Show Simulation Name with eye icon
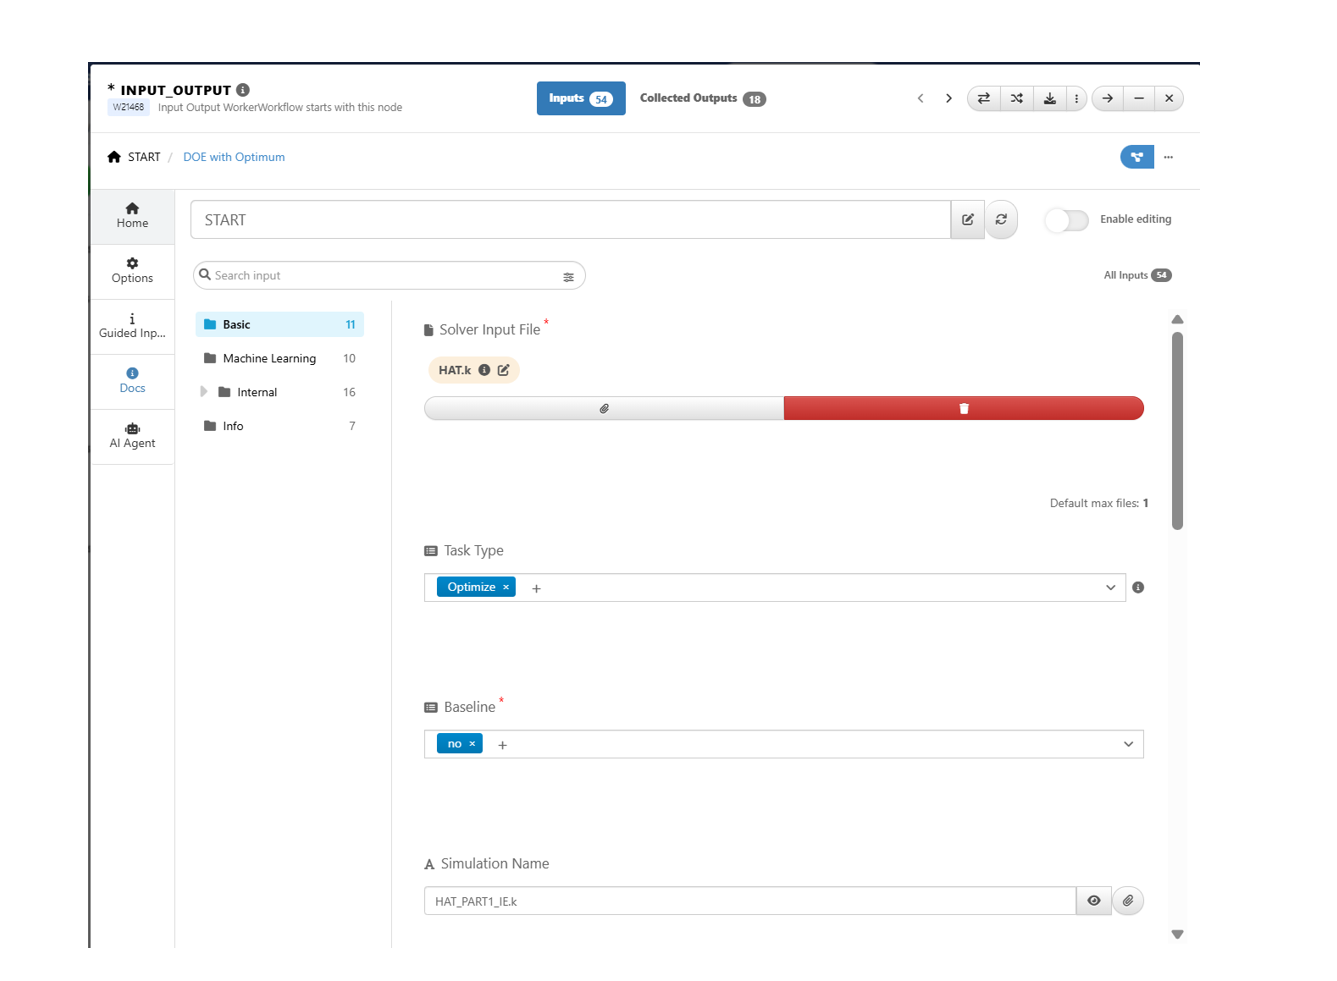 tap(1093, 901)
